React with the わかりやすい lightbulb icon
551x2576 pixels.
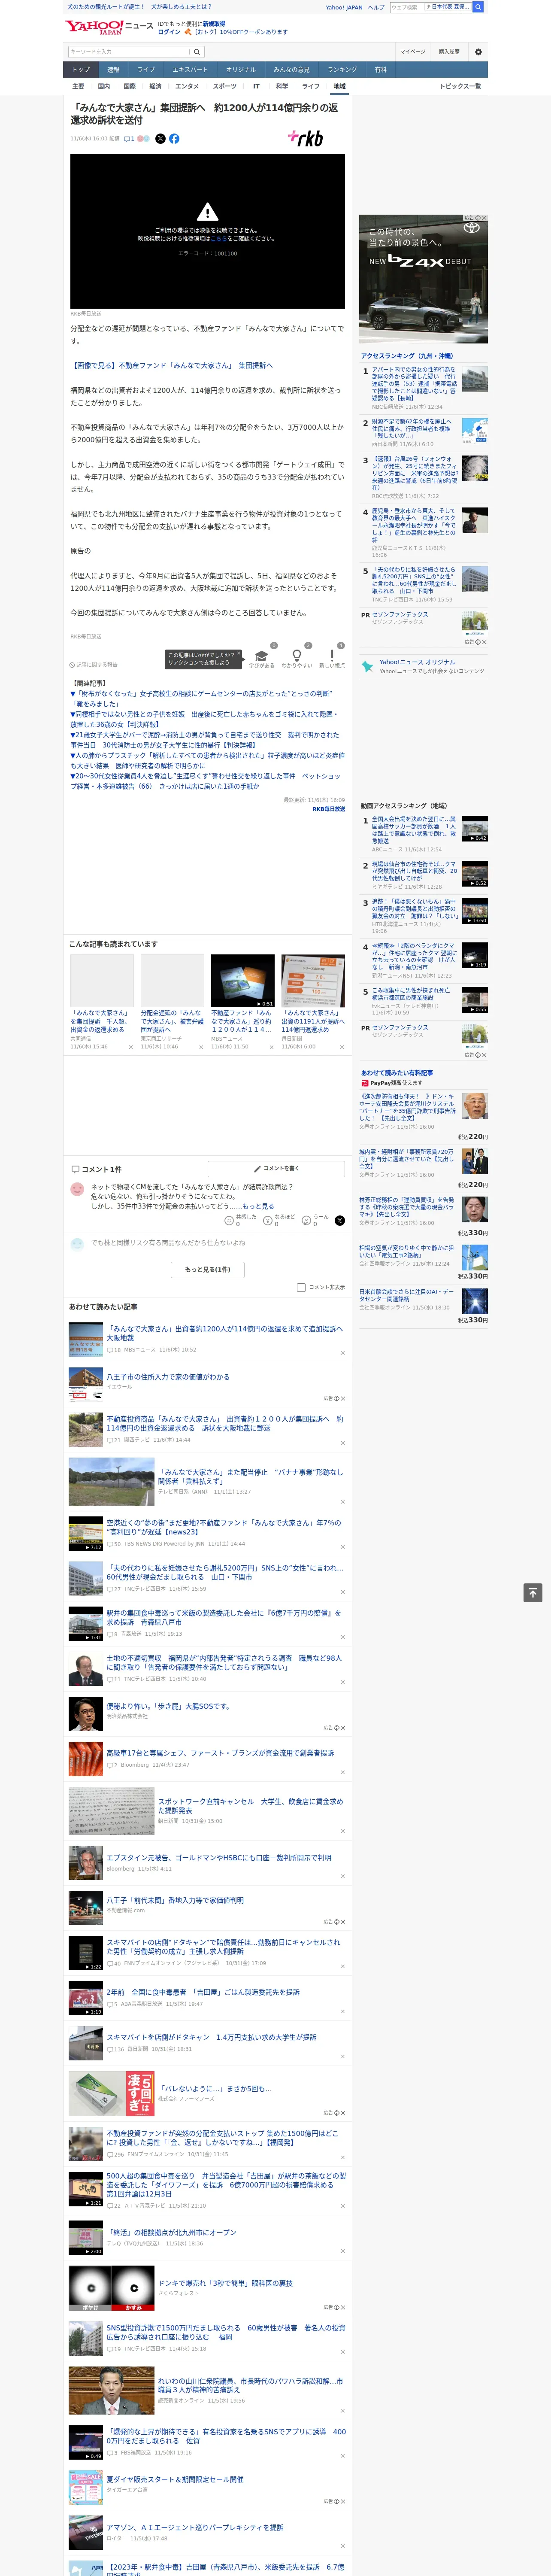click(296, 656)
